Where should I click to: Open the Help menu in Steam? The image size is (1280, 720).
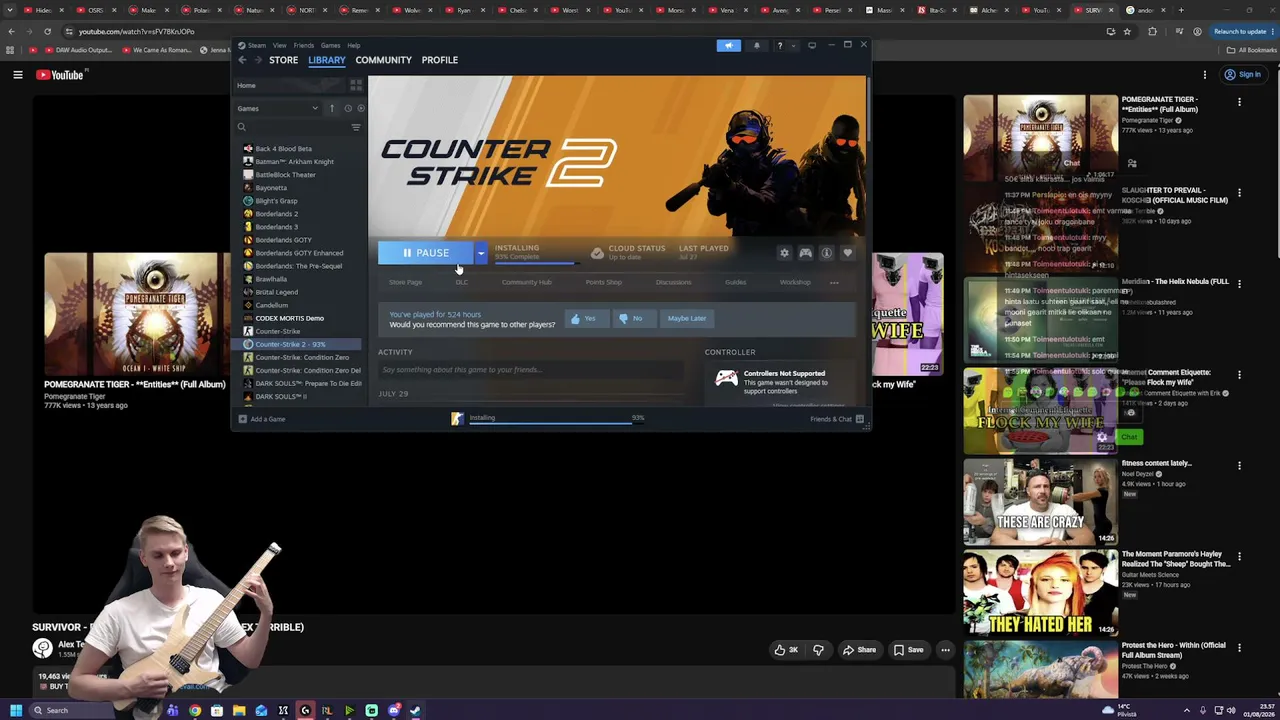pyautogui.click(x=354, y=45)
